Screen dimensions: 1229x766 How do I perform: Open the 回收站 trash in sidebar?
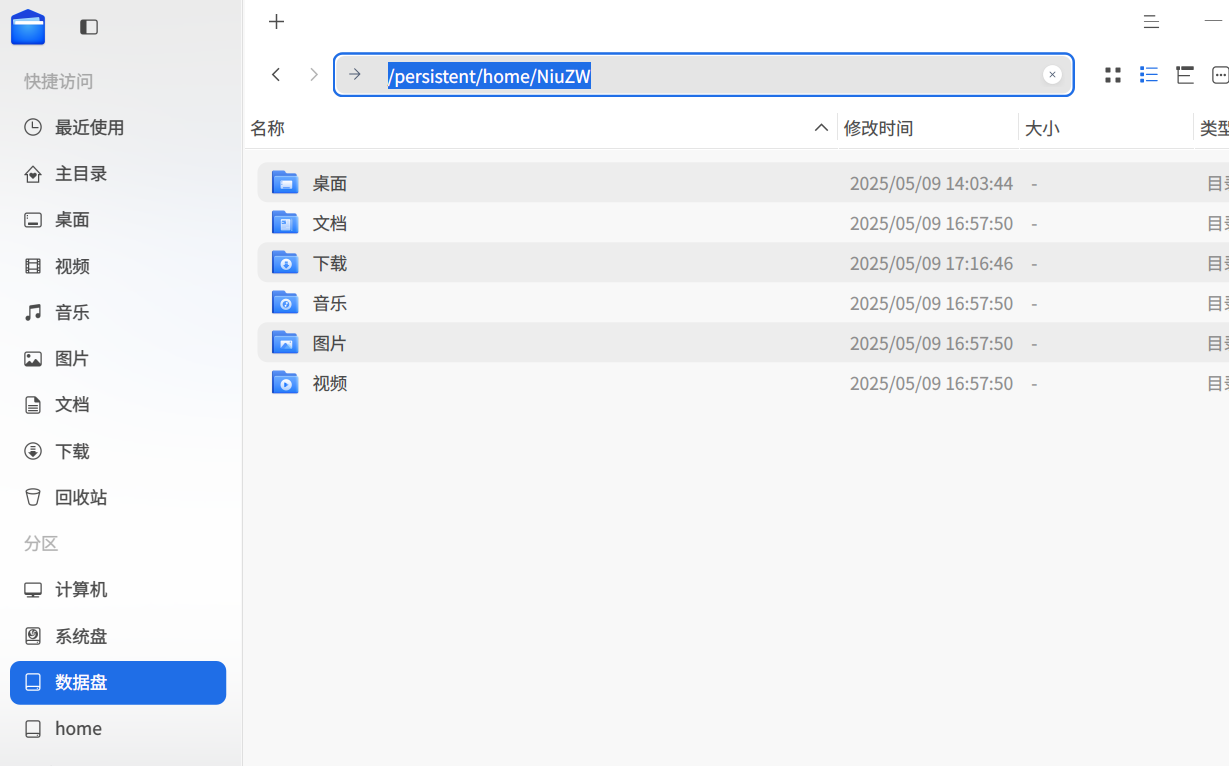click(x=118, y=498)
